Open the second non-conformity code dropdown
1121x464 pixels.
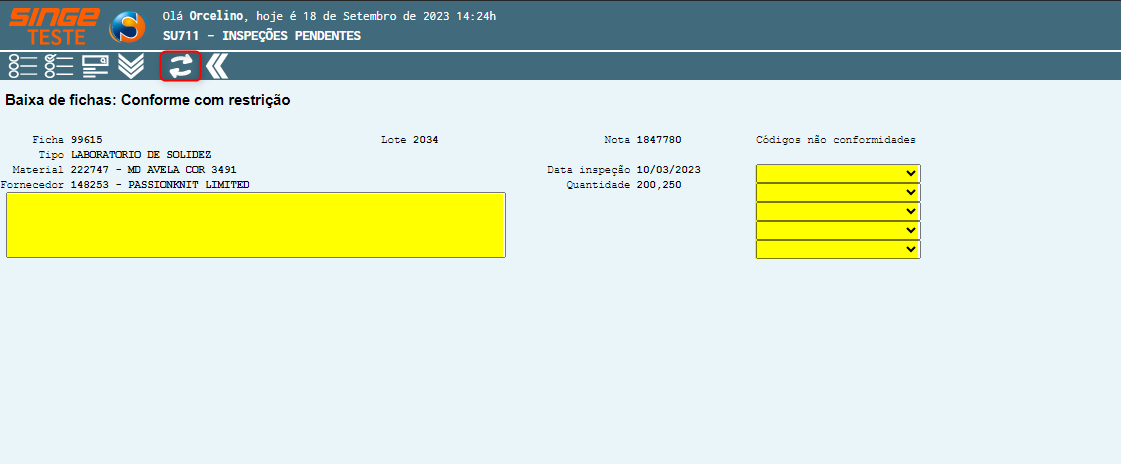click(837, 192)
